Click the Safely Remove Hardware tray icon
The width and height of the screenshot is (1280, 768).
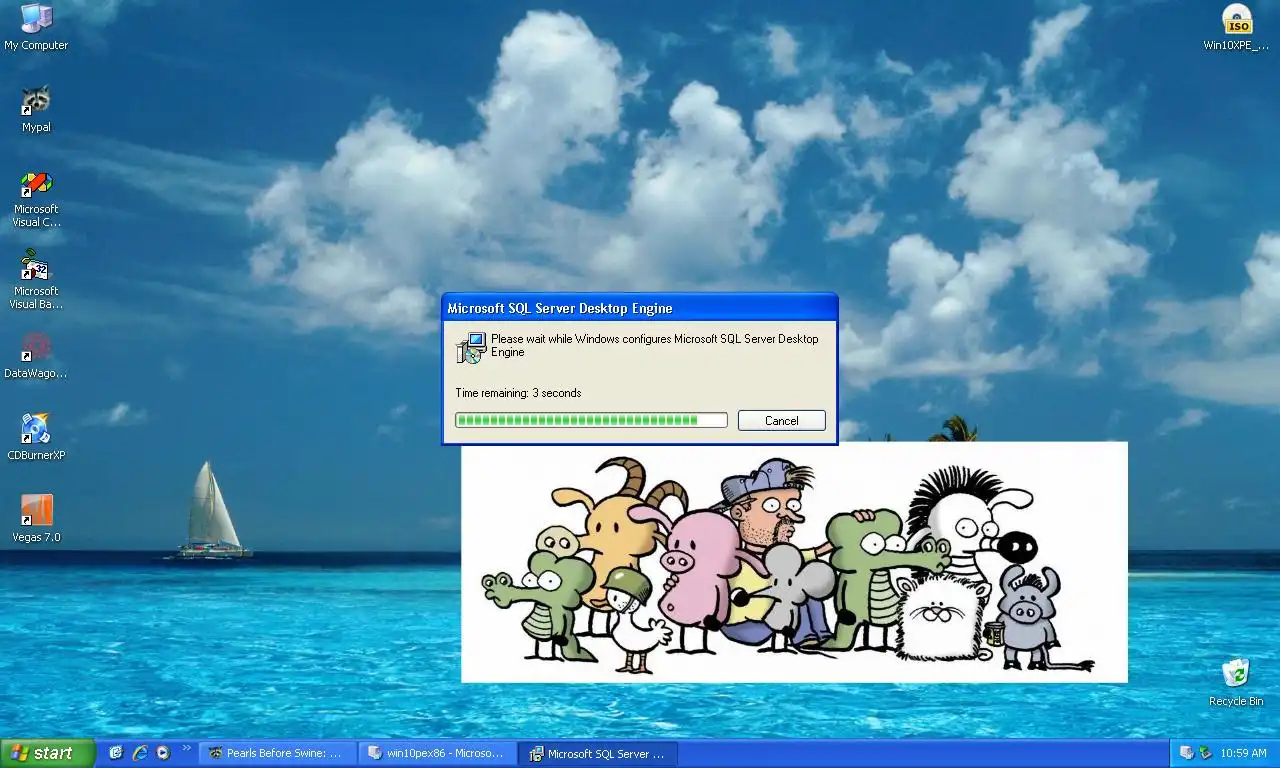pos(1205,753)
